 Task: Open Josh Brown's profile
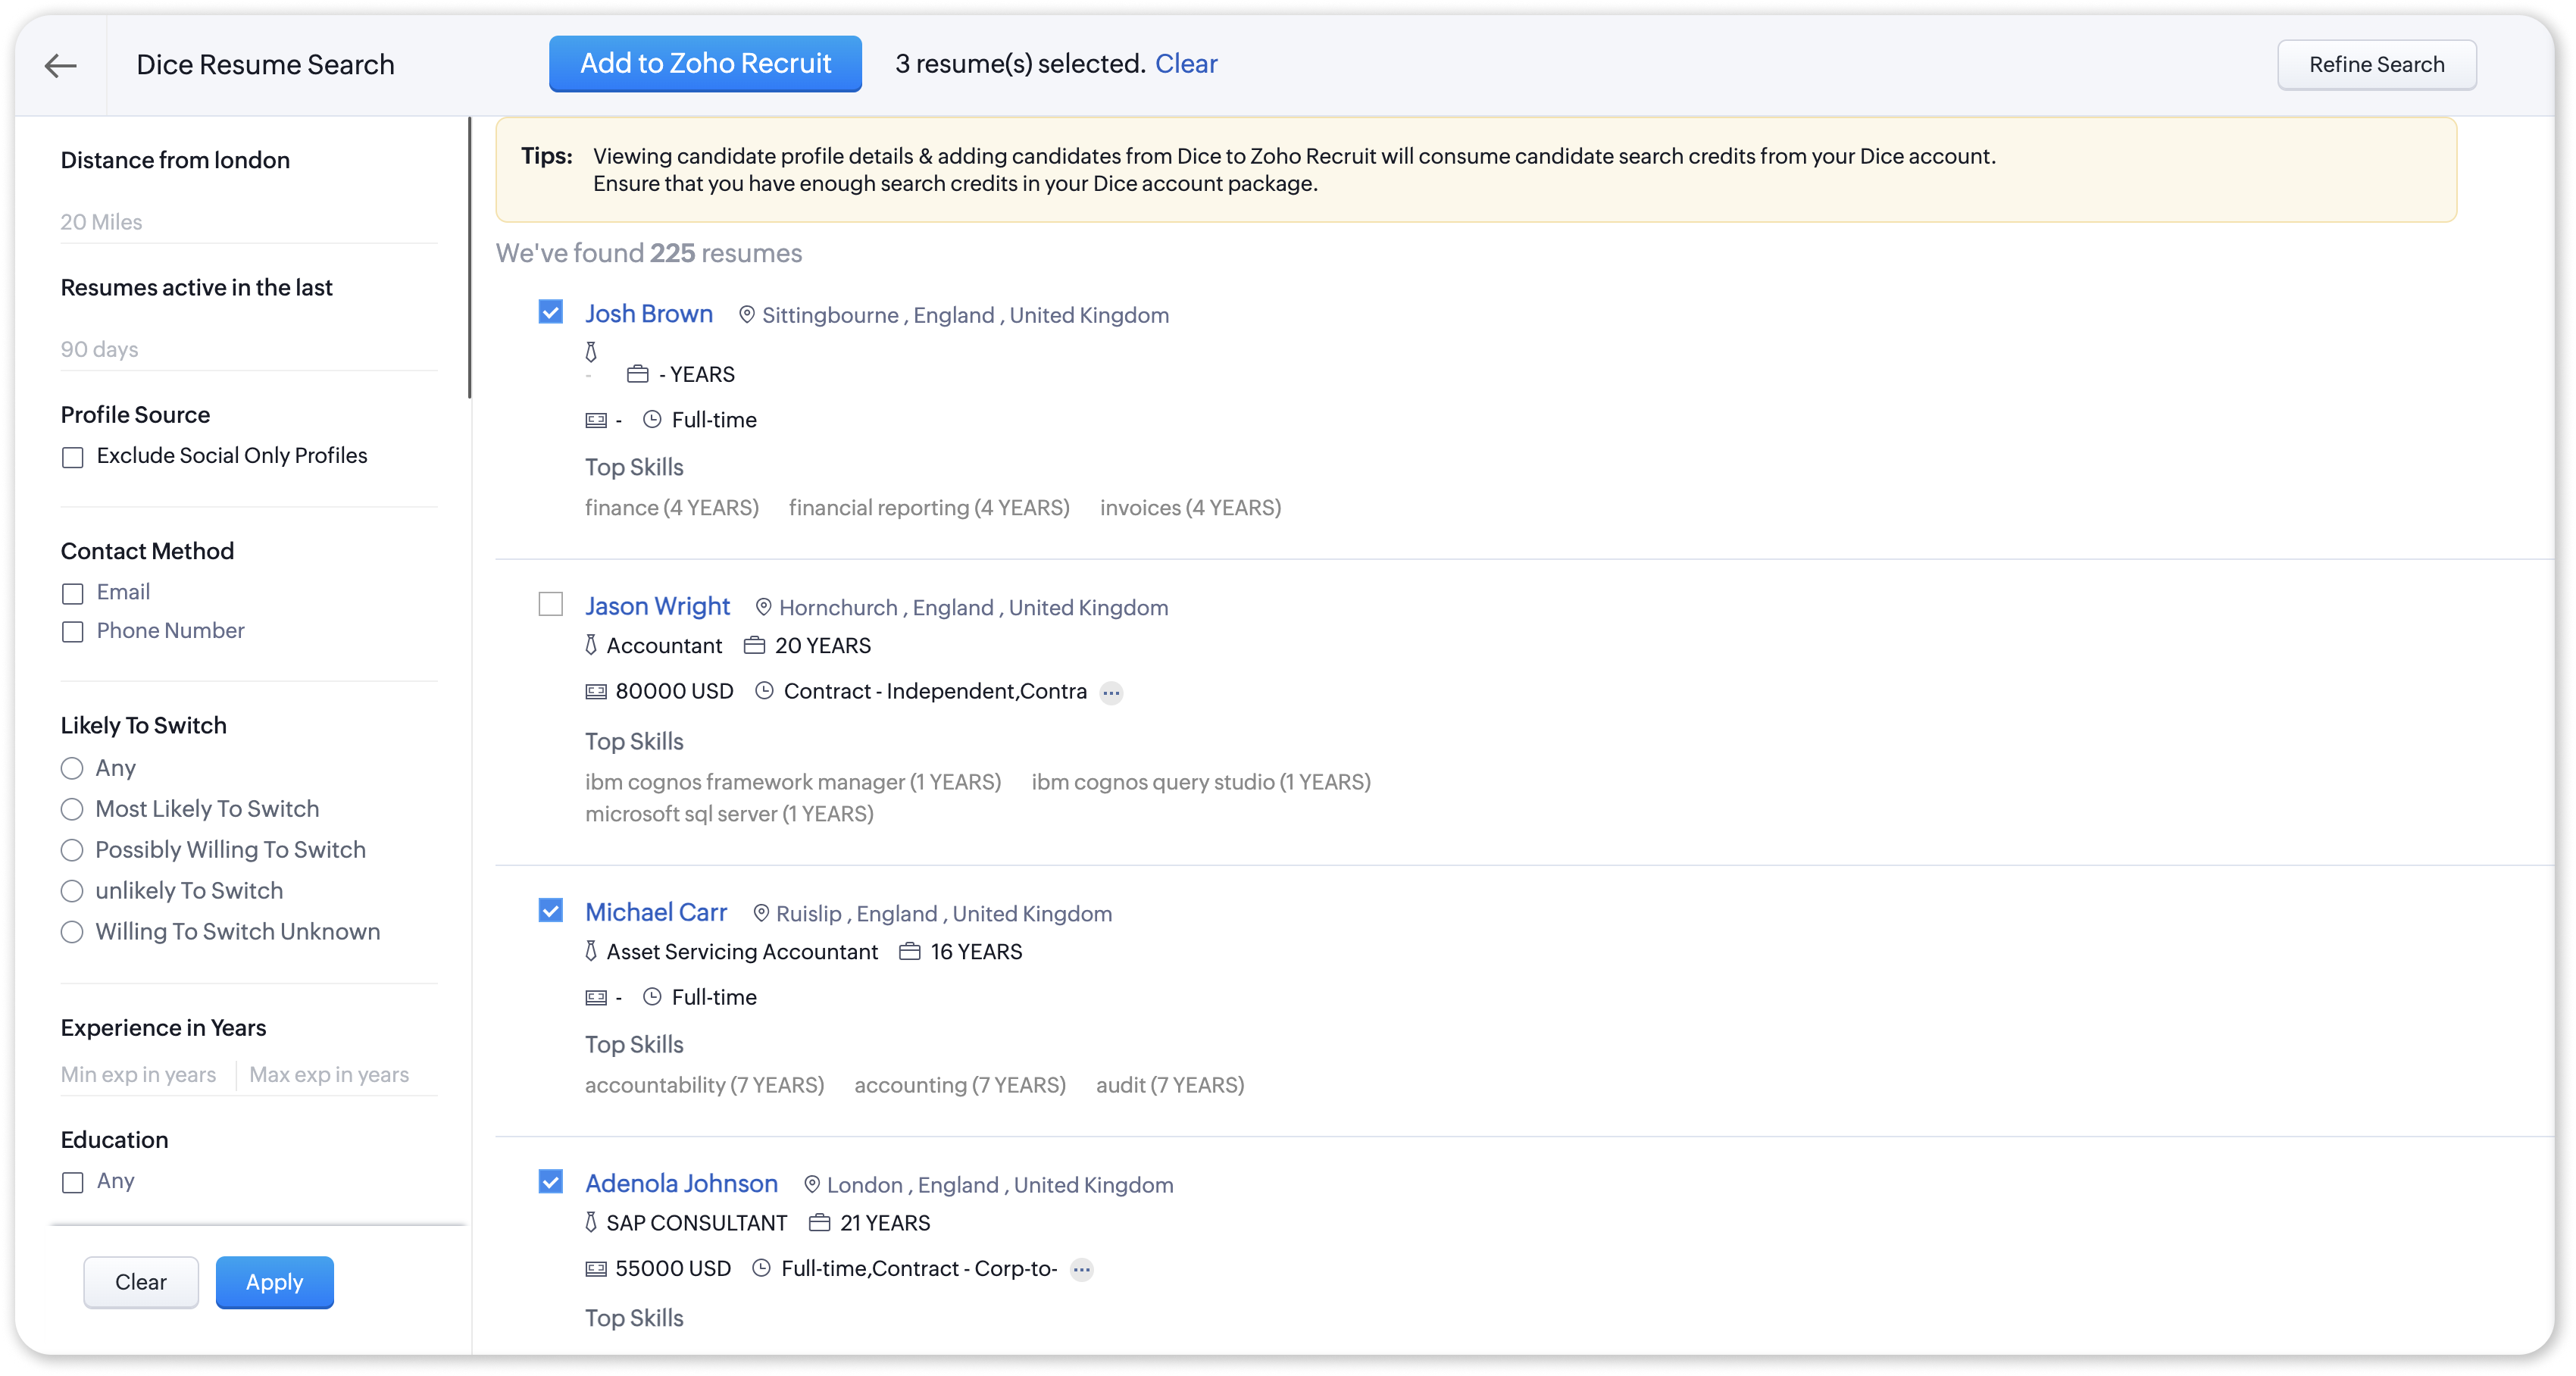[x=649, y=313]
